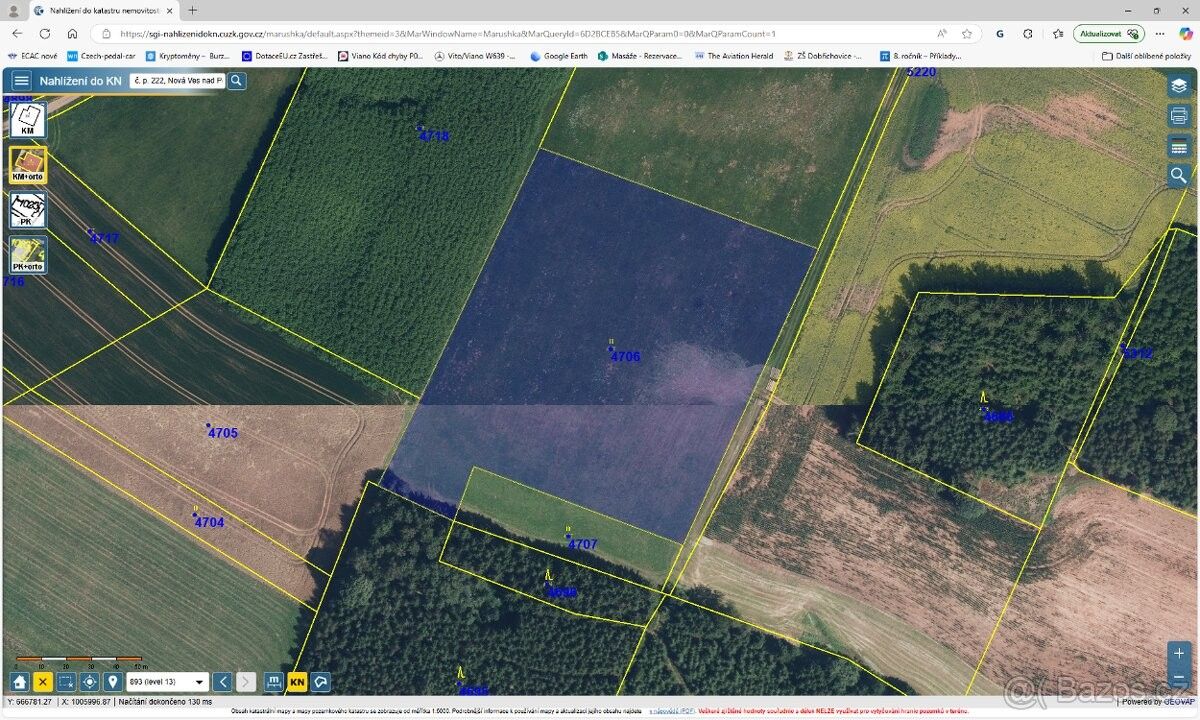Clear selection with yellow X icon
Screen dimensions: 1200x720
tap(43, 682)
